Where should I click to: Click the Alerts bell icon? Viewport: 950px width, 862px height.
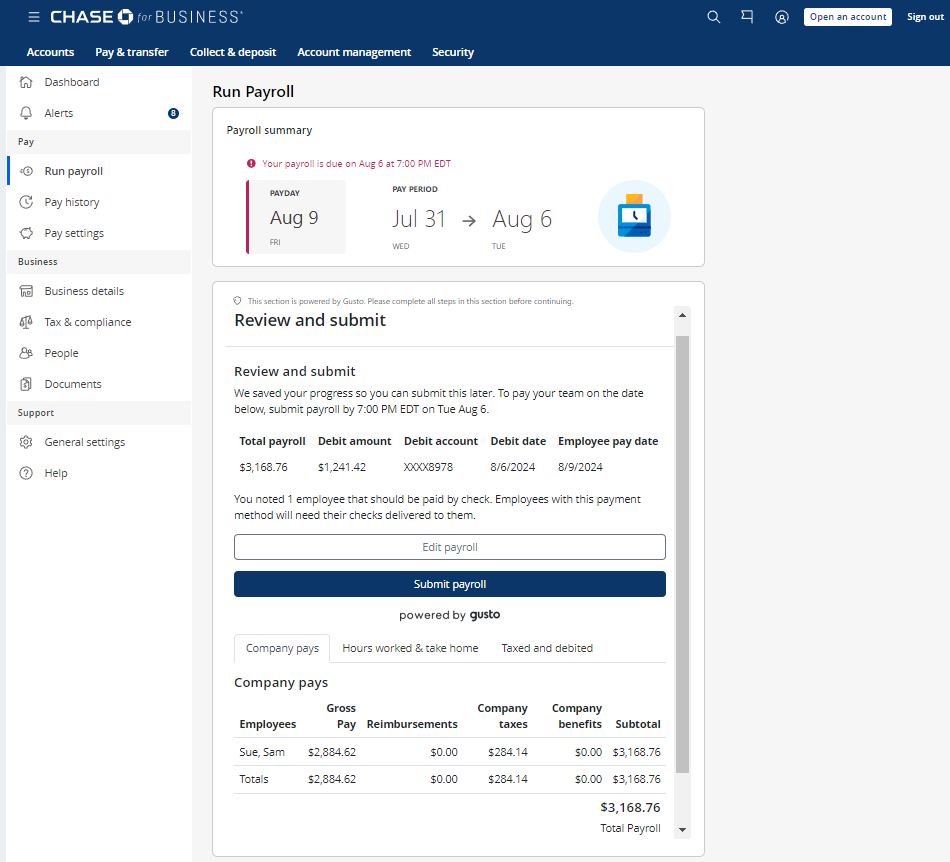27,113
